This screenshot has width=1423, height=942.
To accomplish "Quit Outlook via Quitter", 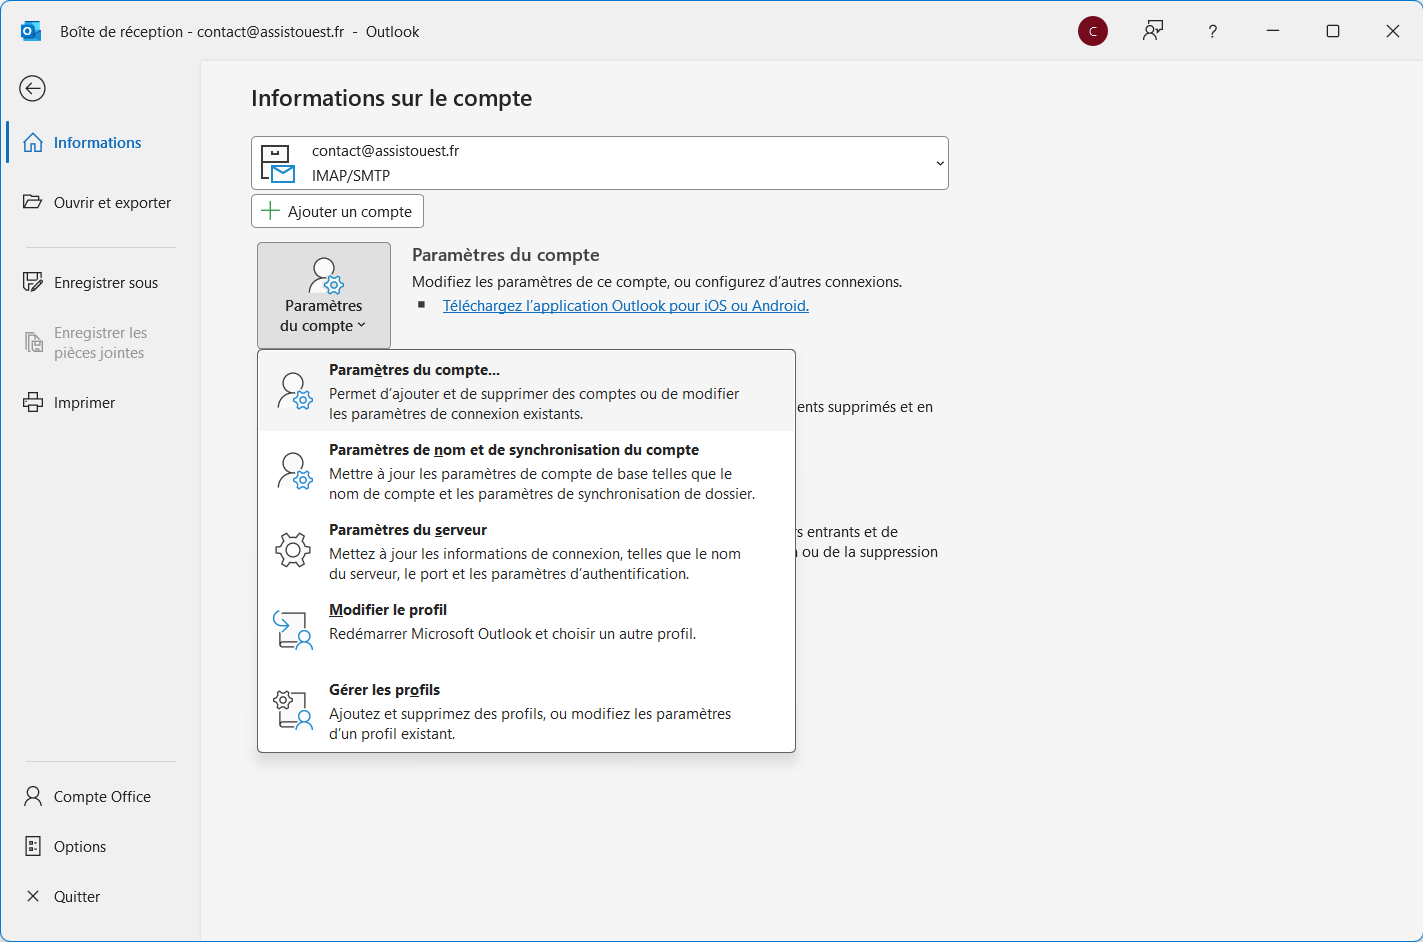I will [x=98, y=896].
